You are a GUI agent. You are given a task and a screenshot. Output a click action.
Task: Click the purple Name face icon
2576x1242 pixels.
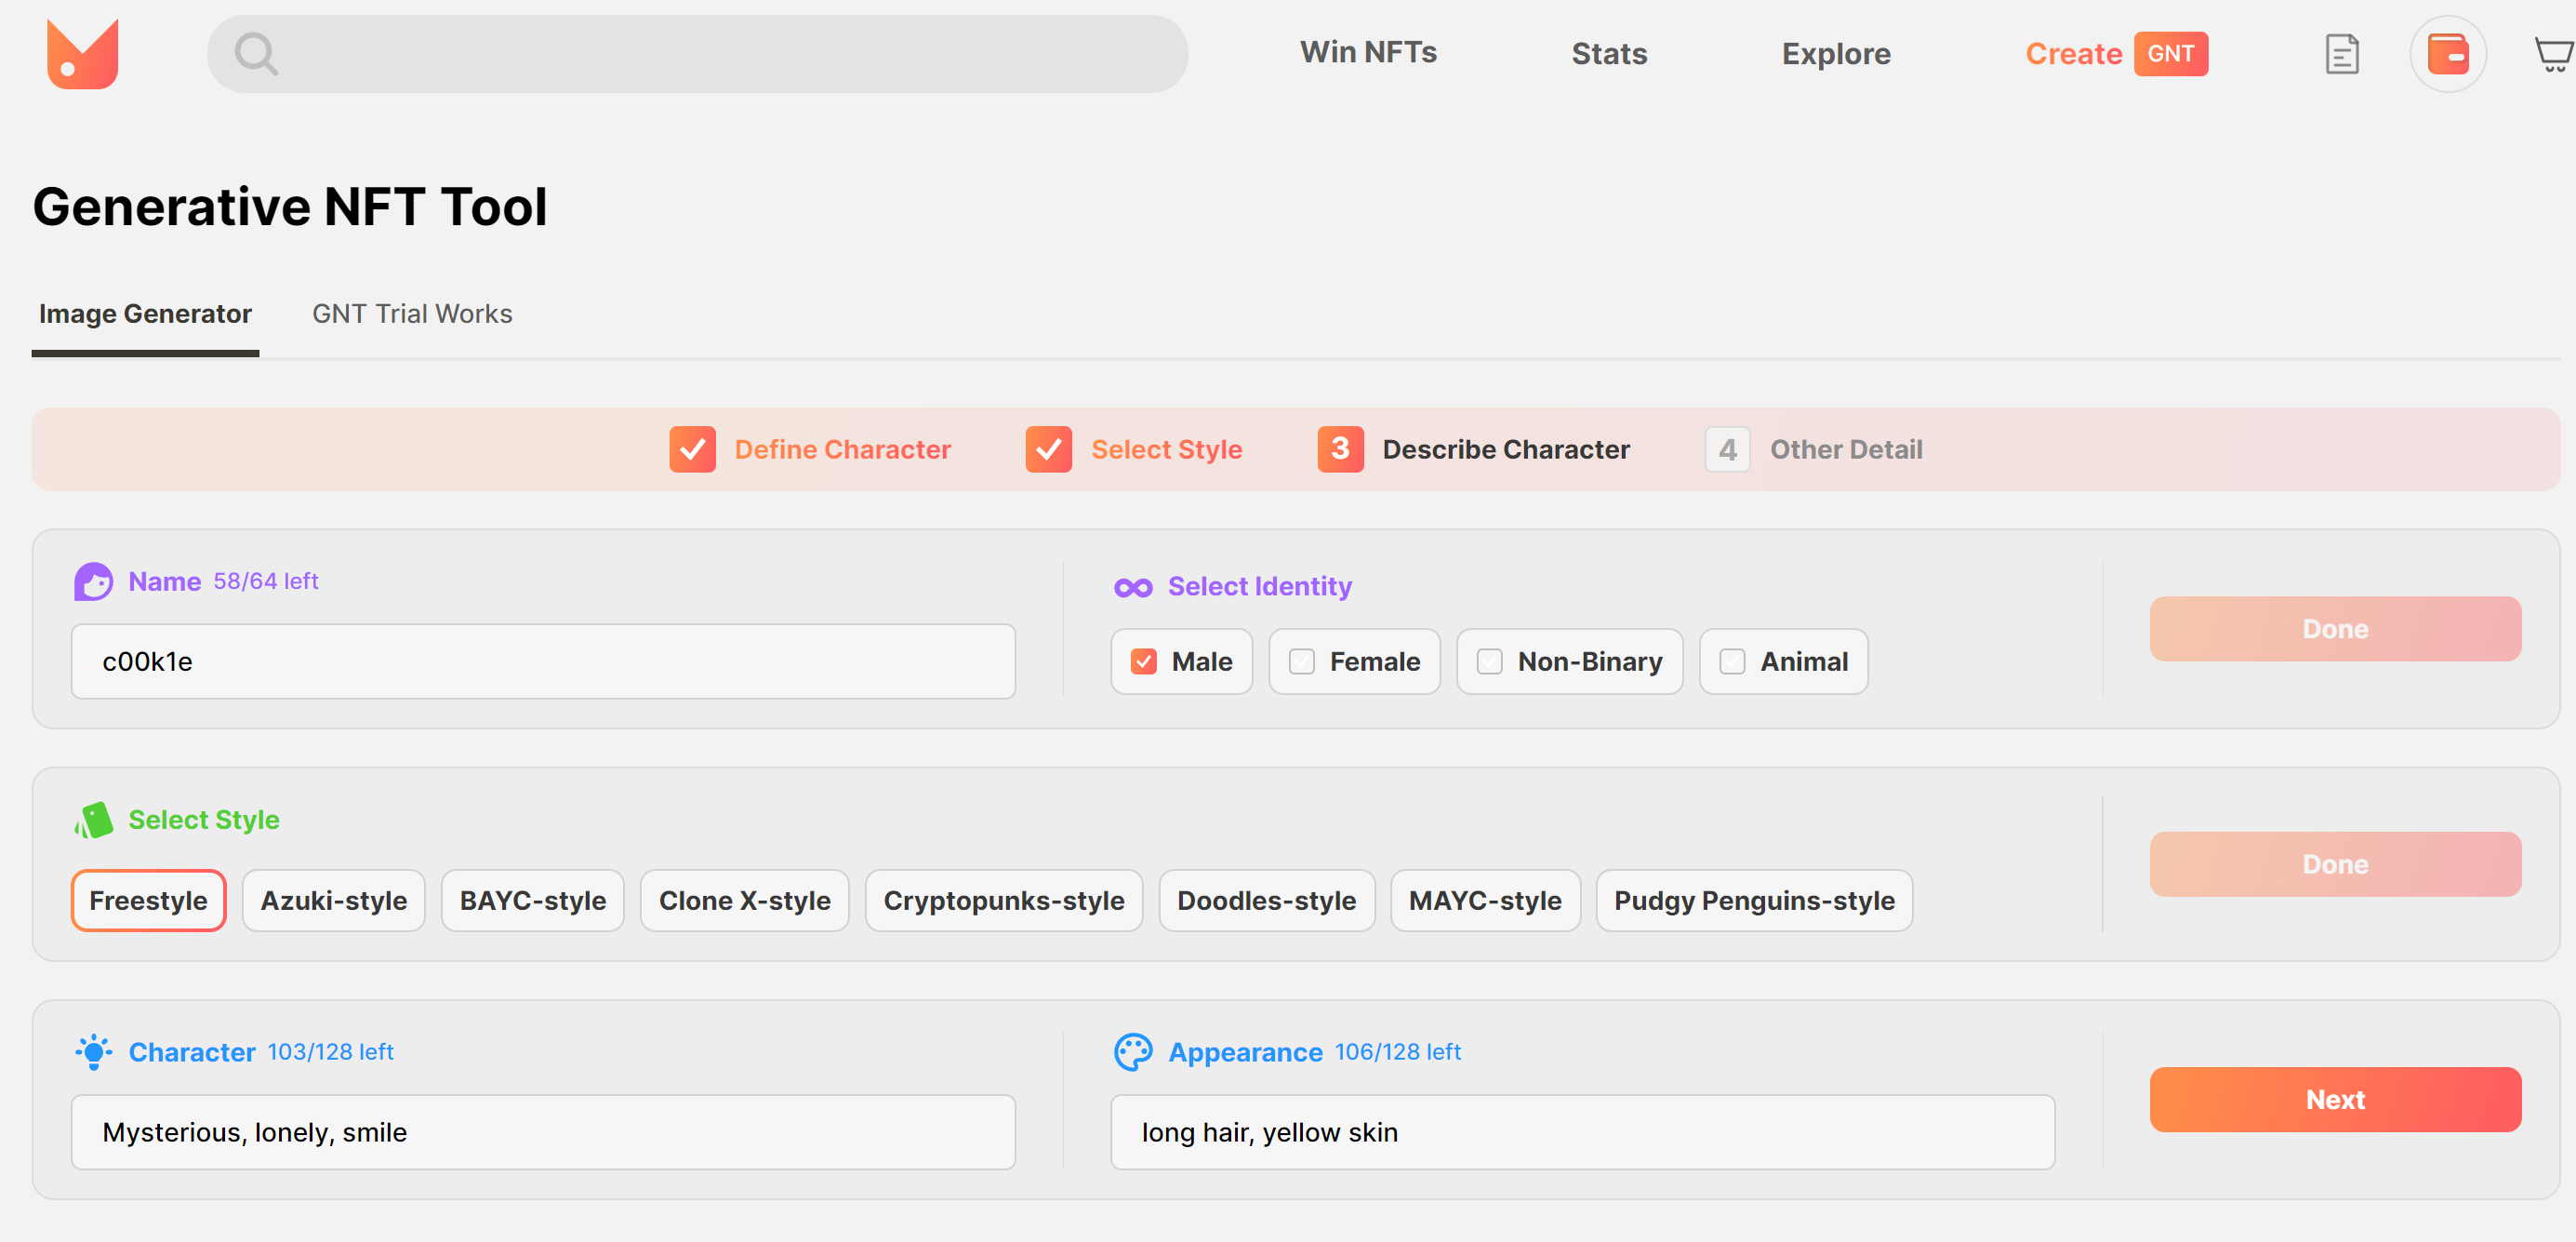pyautogui.click(x=93, y=581)
